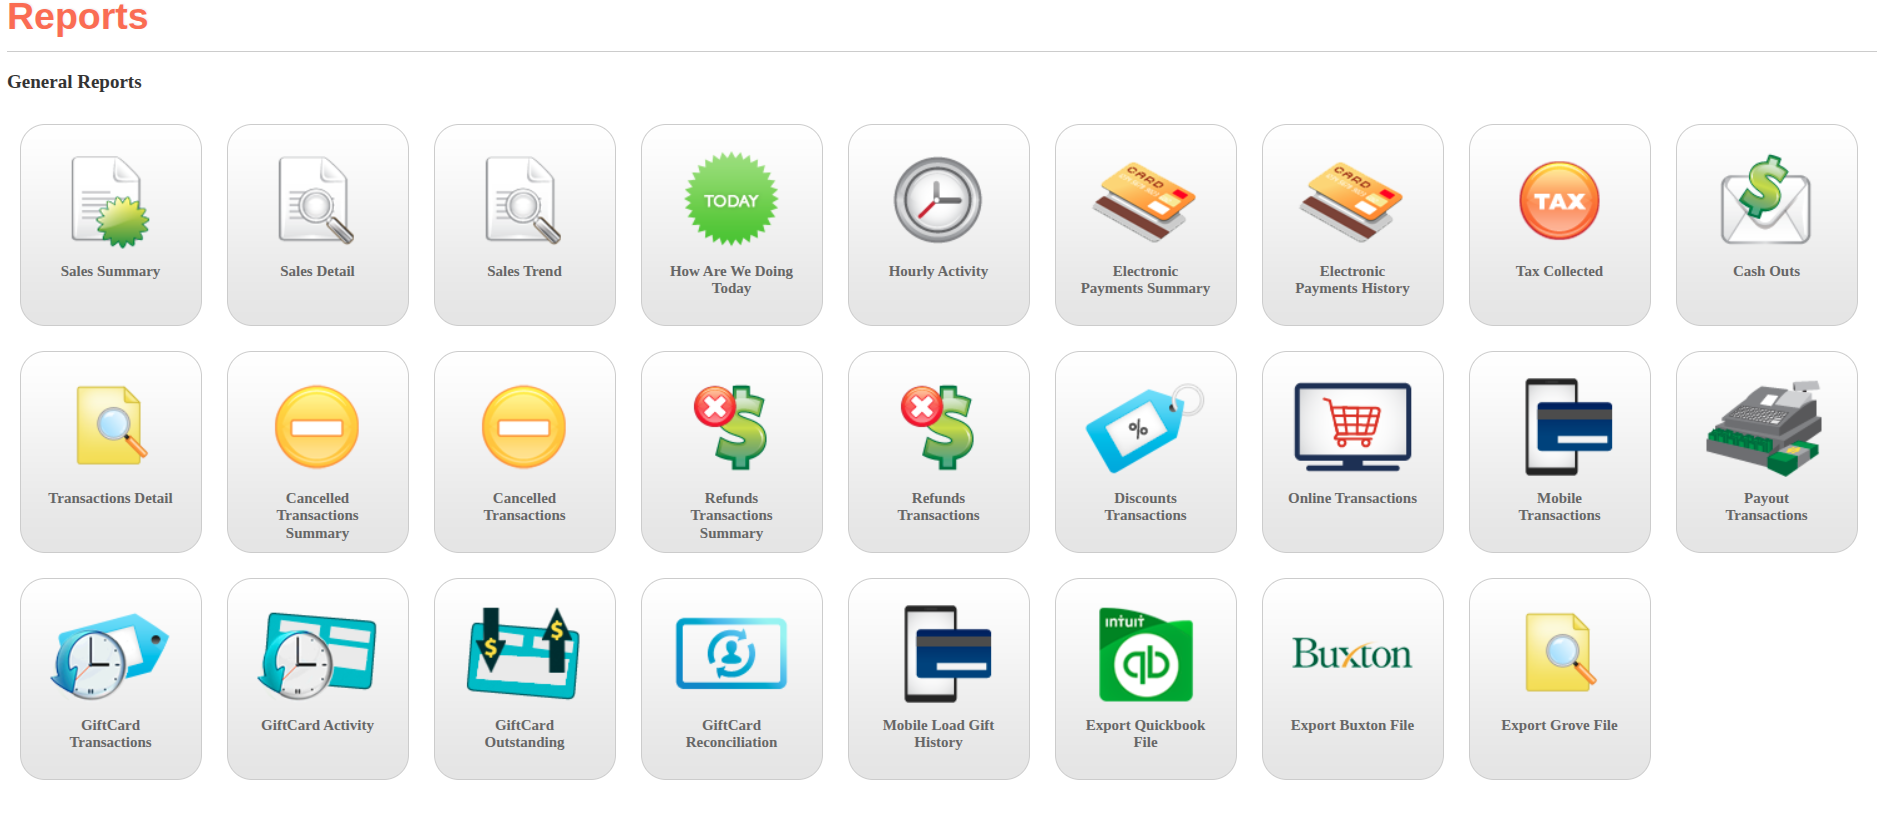Open the Sales Summary report
The image size is (1877, 816).
(x=110, y=224)
